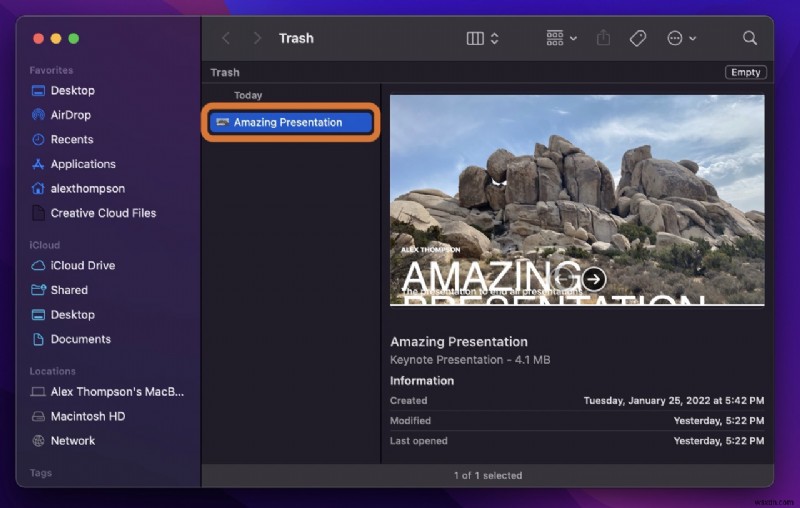Open Documents under iCloud
This screenshot has height=508, width=800.
click(x=80, y=339)
